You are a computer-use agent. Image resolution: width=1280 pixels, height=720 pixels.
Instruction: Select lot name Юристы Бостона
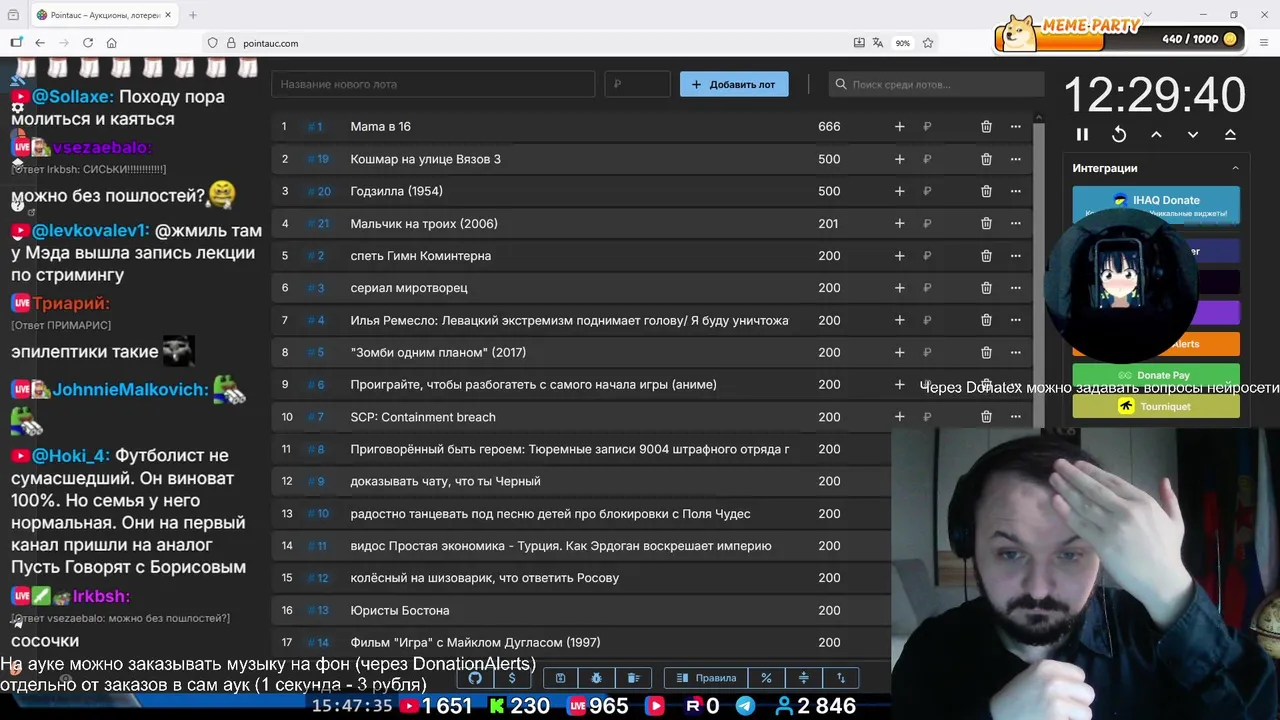400,610
